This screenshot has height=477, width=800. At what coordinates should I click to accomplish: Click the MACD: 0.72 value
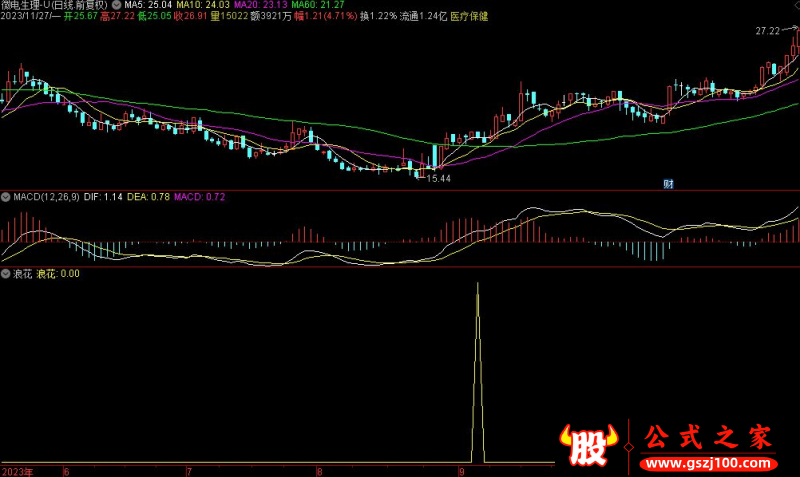click(x=199, y=197)
